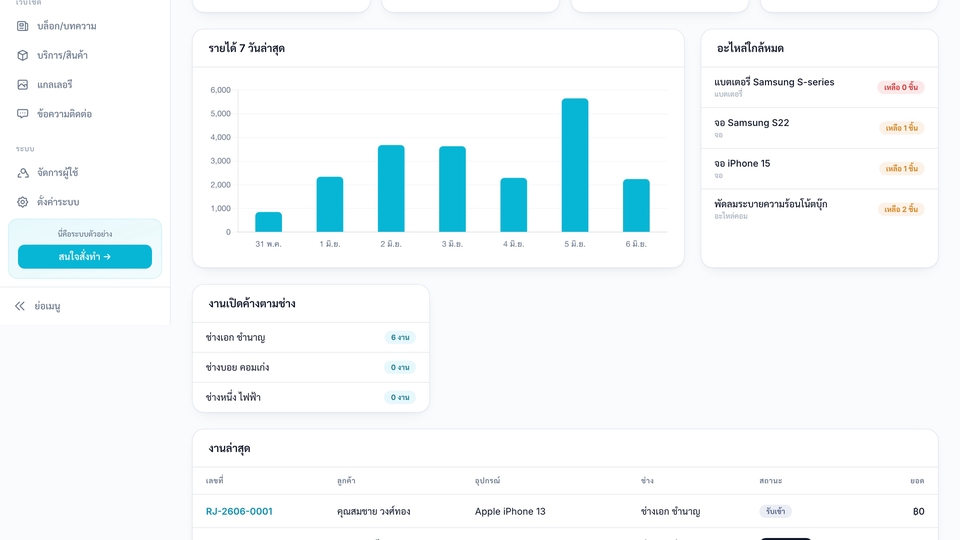Click the 31 พ.ค. revenue bar

[x=269, y=222]
